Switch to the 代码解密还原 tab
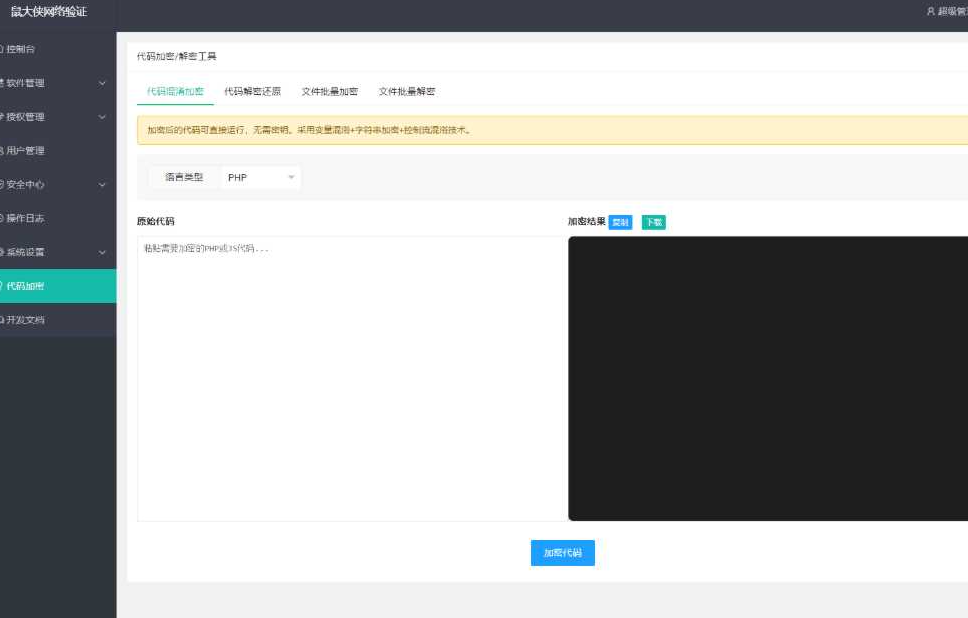 coord(252,91)
